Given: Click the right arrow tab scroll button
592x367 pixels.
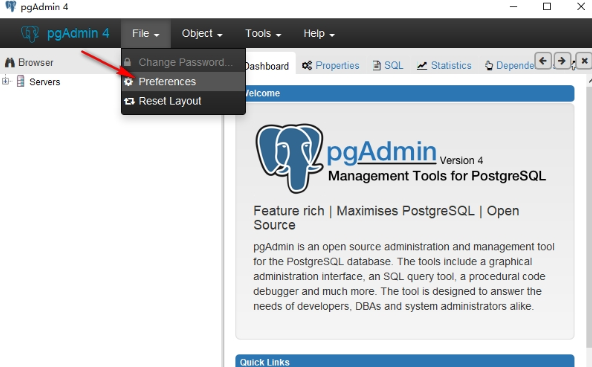Looking at the screenshot, I should click(x=562, y=60).
